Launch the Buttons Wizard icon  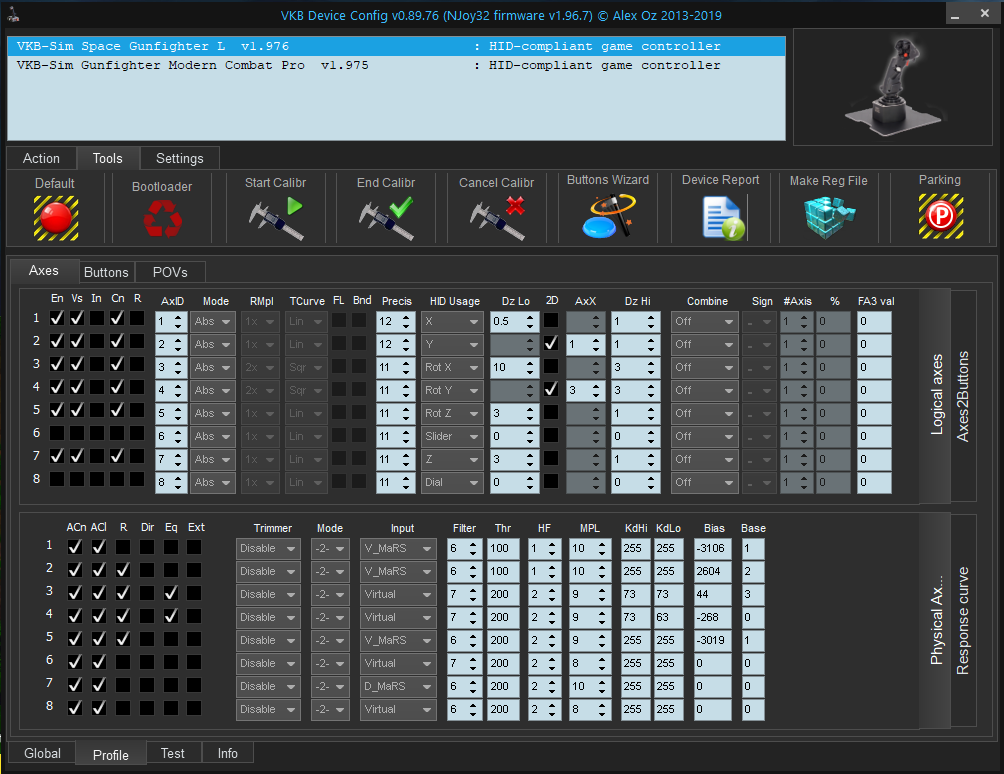click(609, 216)
